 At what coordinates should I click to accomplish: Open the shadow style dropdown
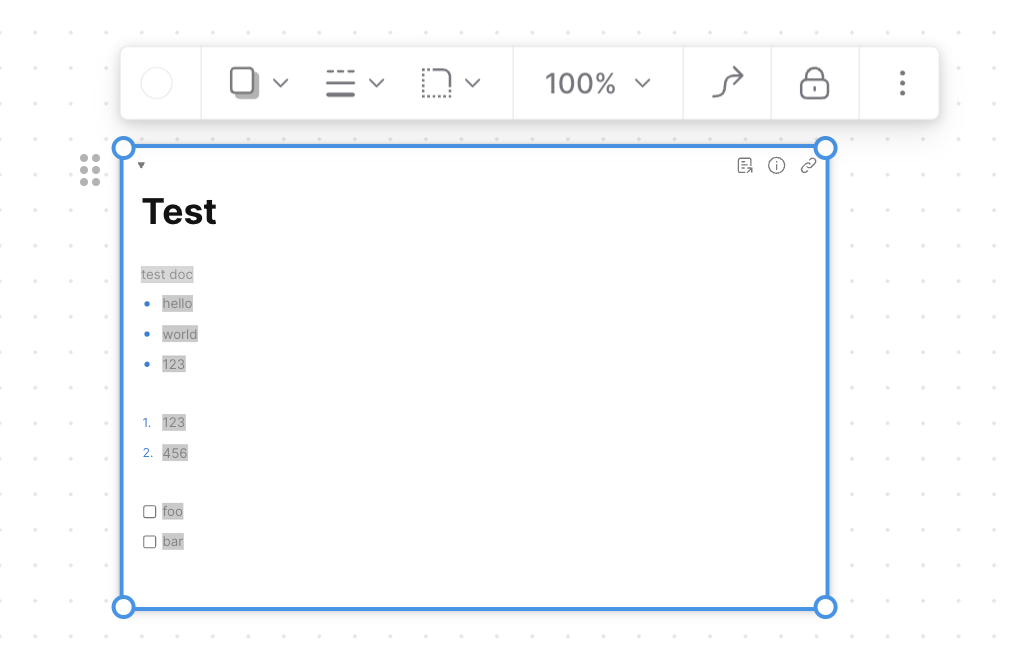[258, 83]
